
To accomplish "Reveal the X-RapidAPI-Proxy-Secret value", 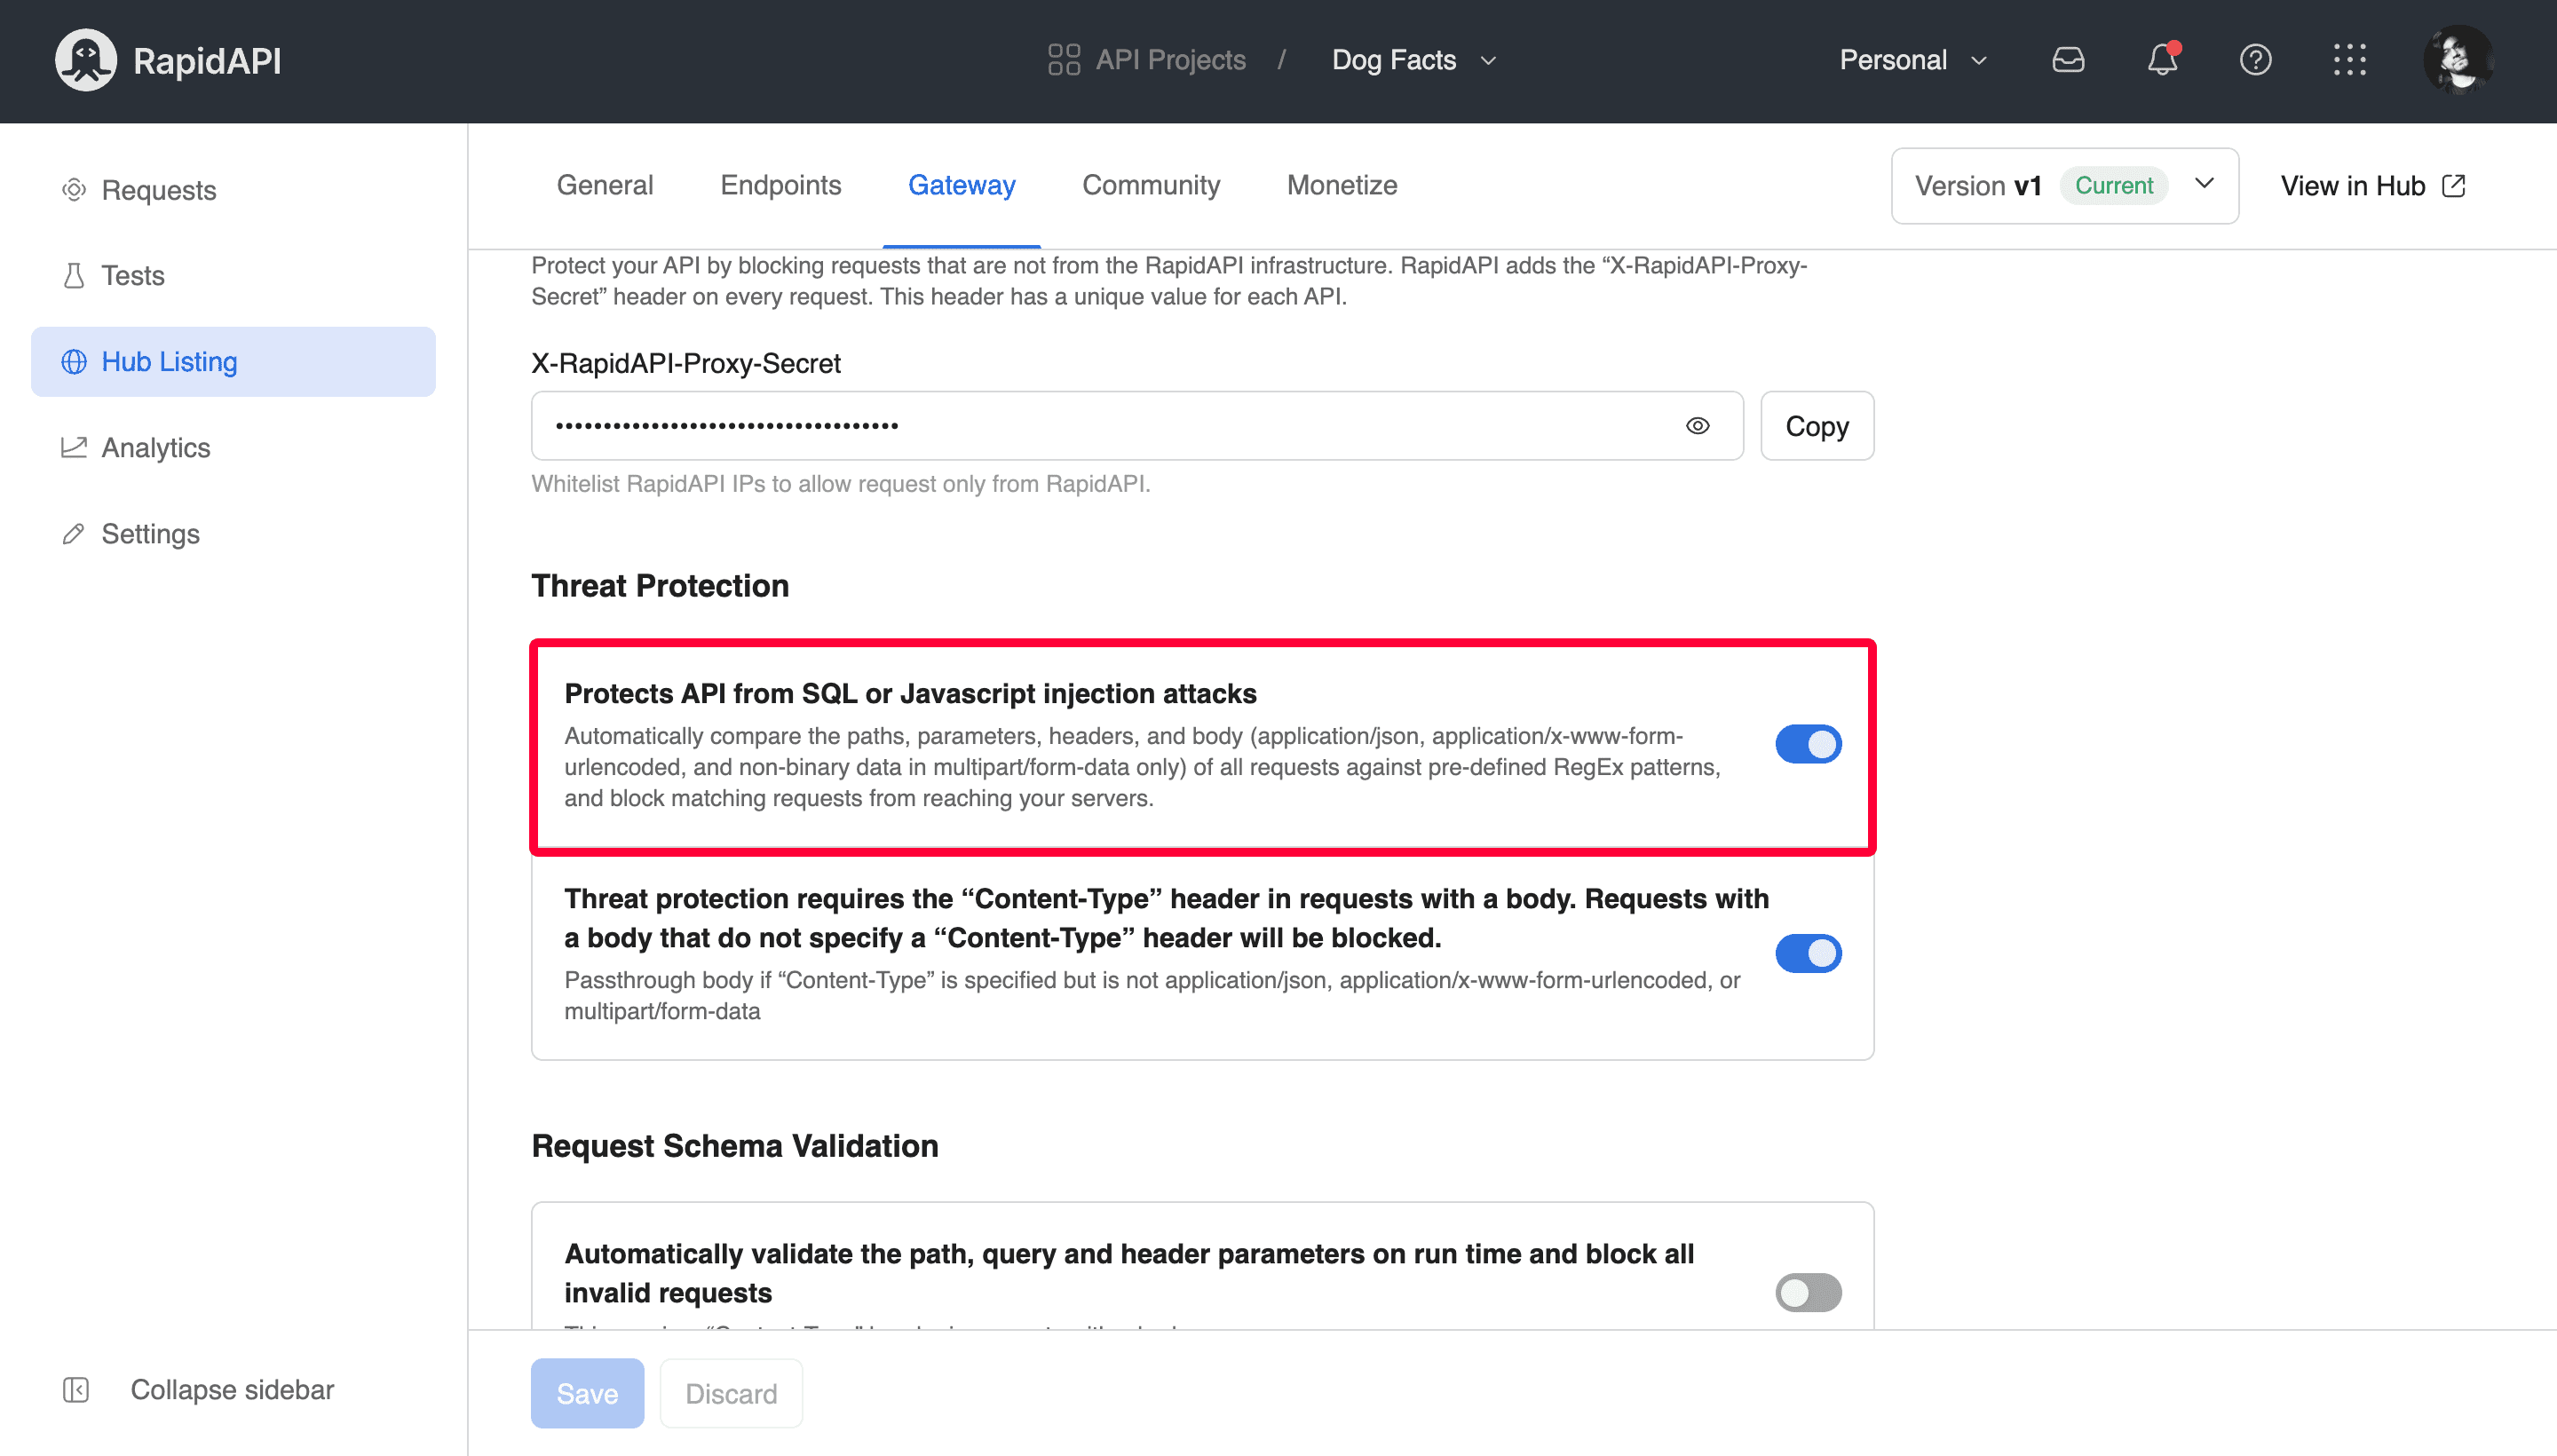I will [1698, 425].
